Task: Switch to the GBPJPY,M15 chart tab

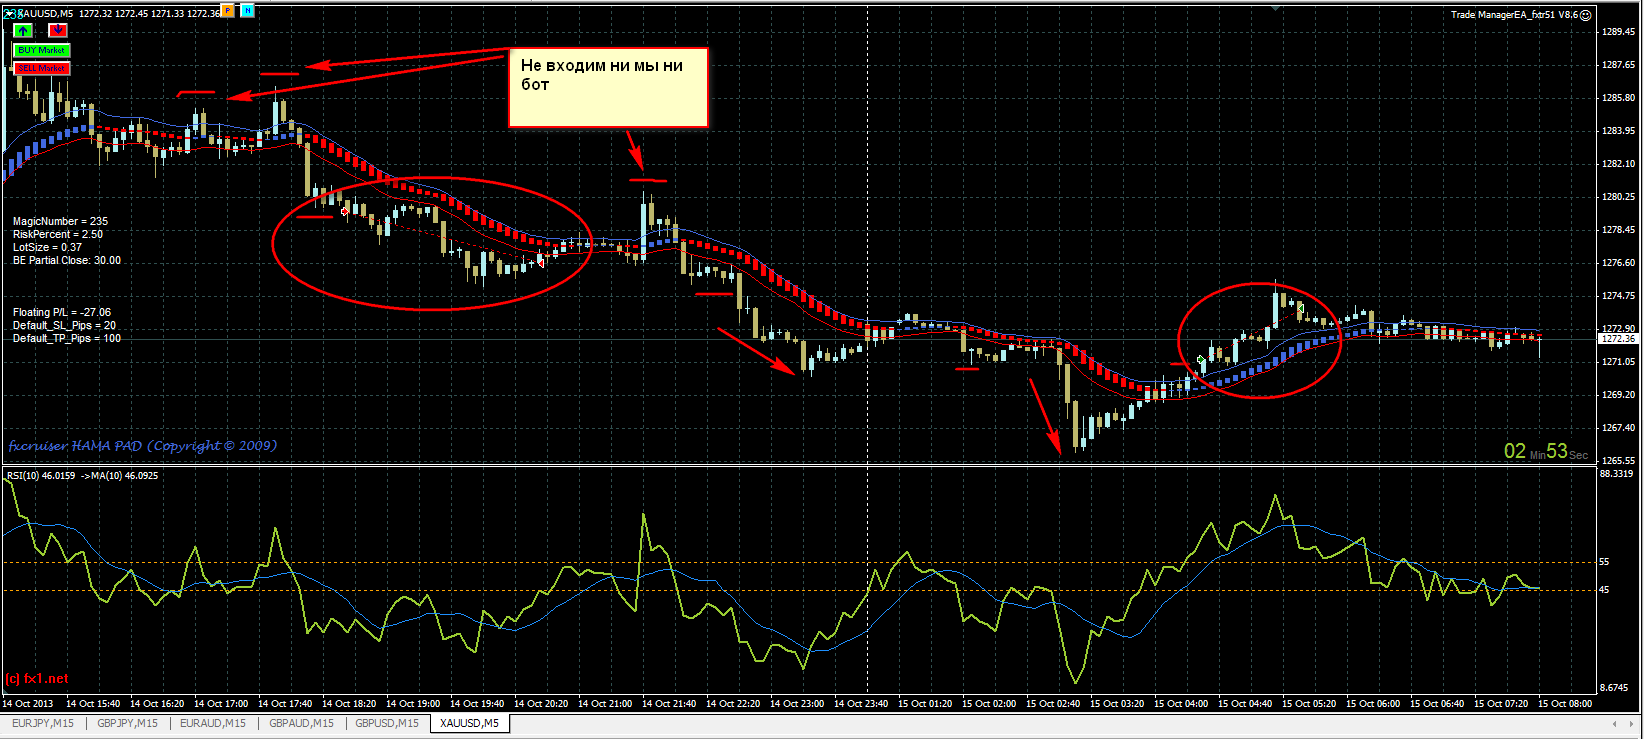Action: click(x=127, y=723)
